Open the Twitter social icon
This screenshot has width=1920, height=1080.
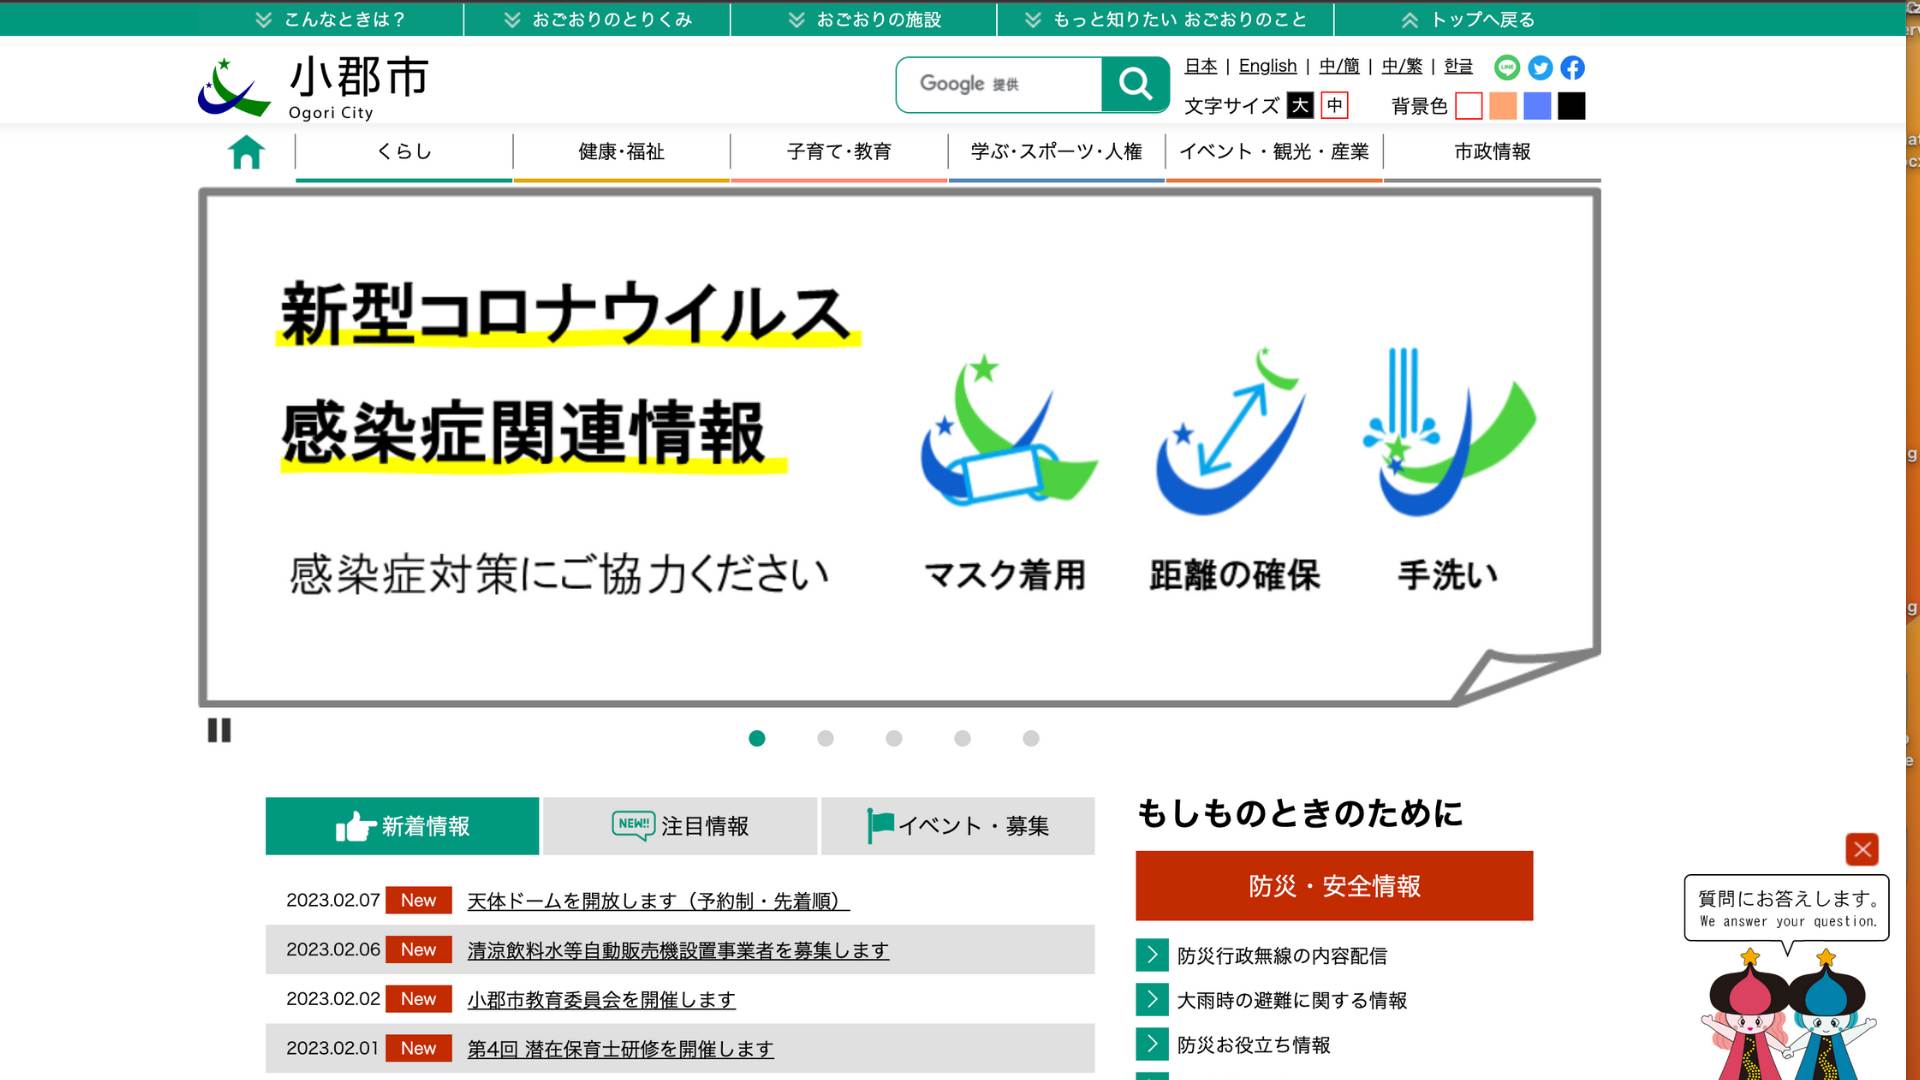point(1540,67)
